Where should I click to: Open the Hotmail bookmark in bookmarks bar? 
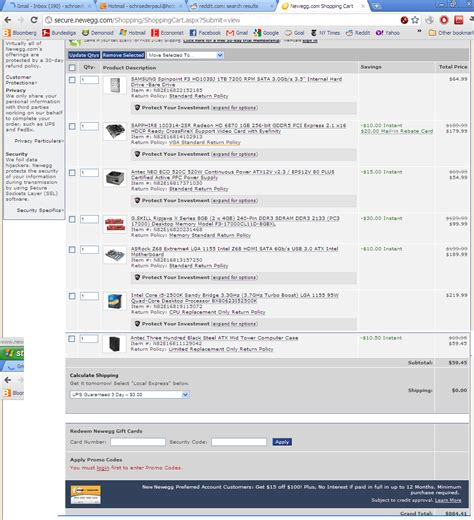(x=133, y=33)
